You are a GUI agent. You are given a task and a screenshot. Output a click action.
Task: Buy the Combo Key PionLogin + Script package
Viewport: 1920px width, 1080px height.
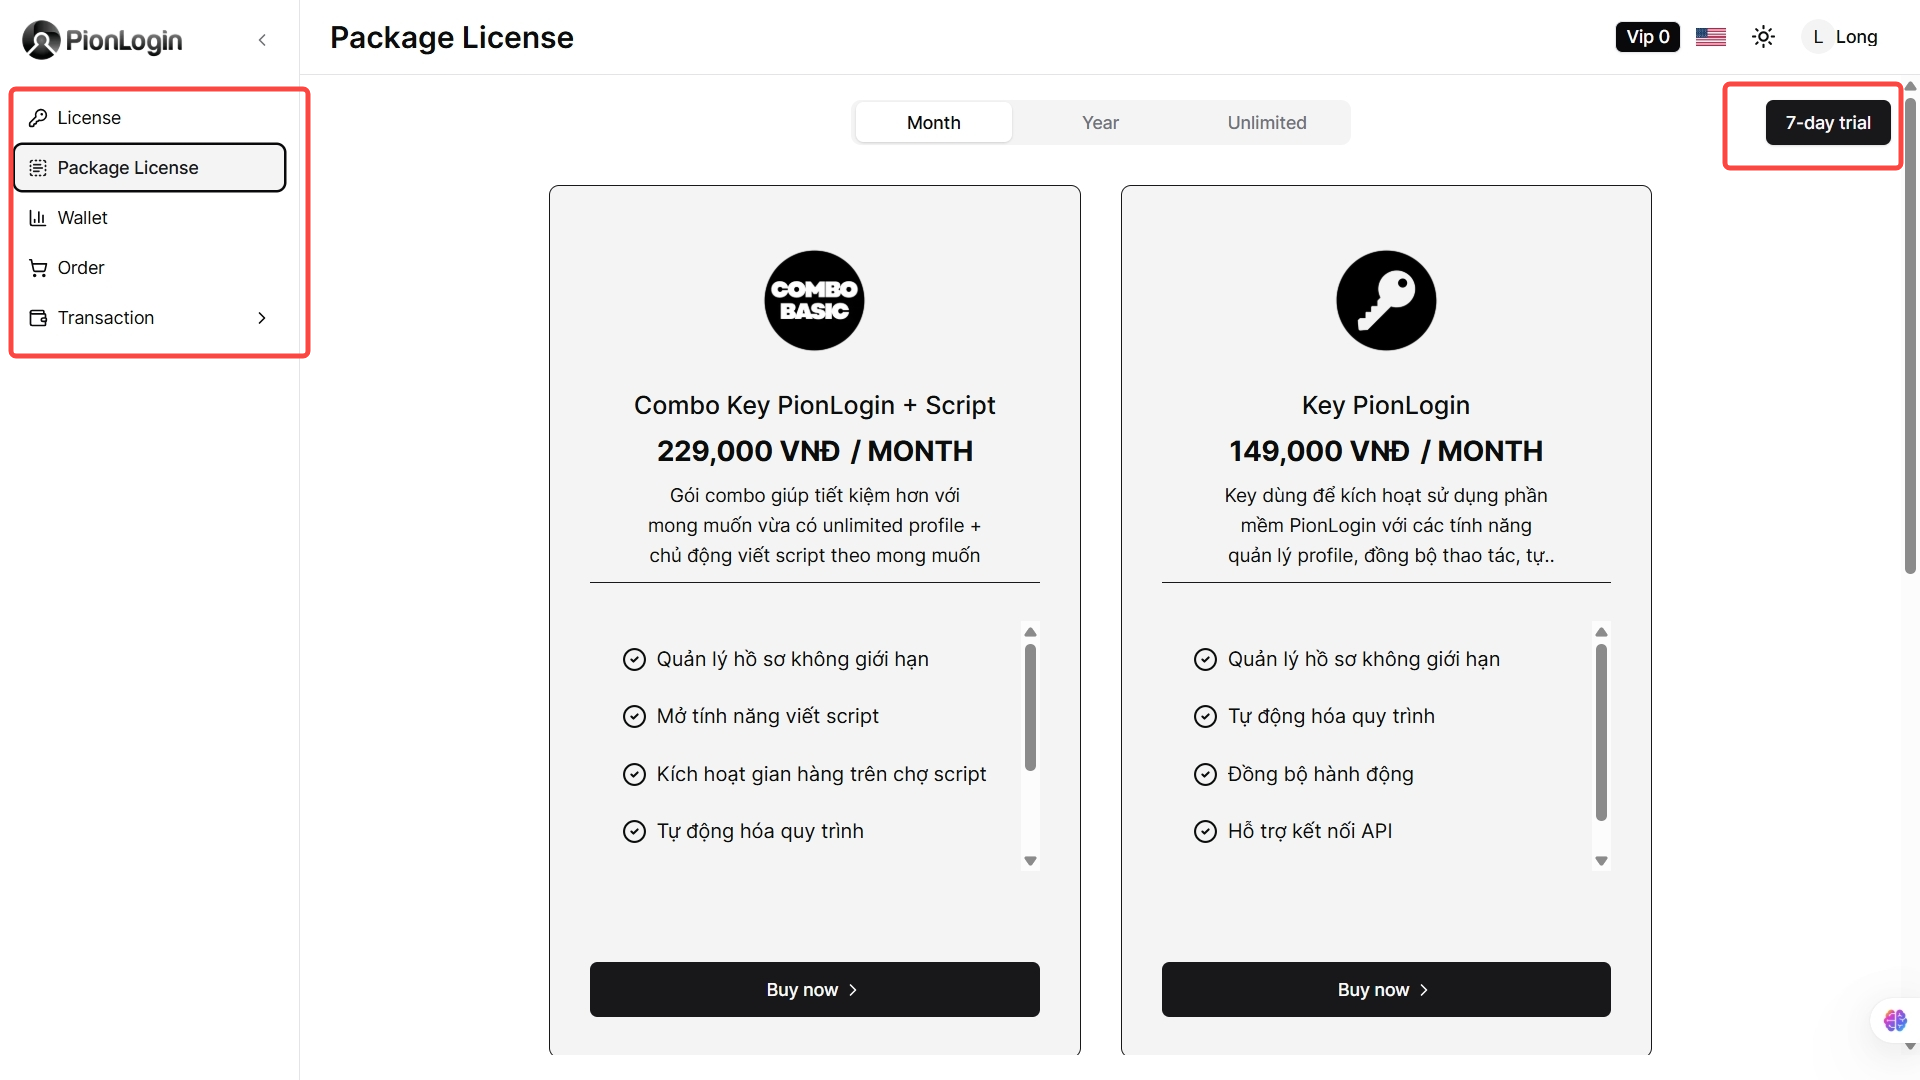click(x=814, y=990)
